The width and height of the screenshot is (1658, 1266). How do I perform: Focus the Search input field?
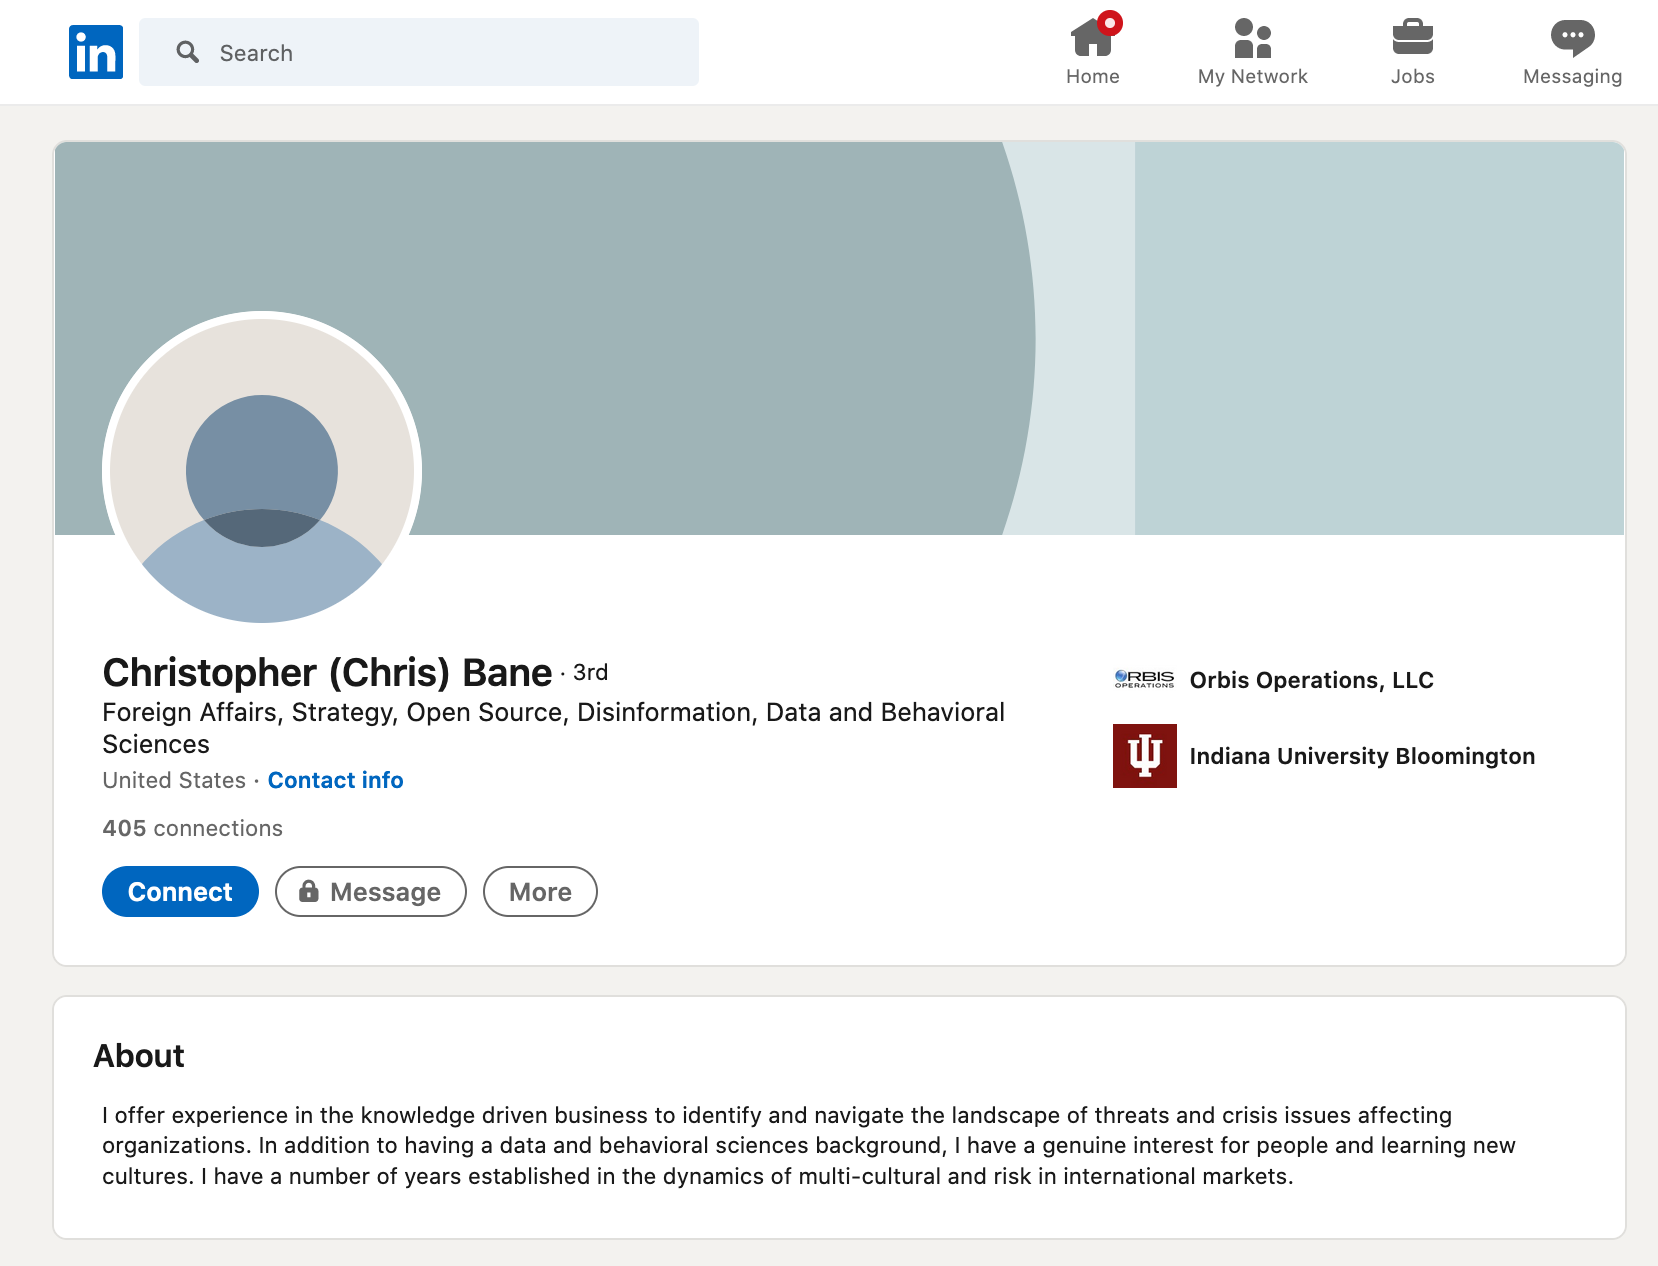pos(419,52)
